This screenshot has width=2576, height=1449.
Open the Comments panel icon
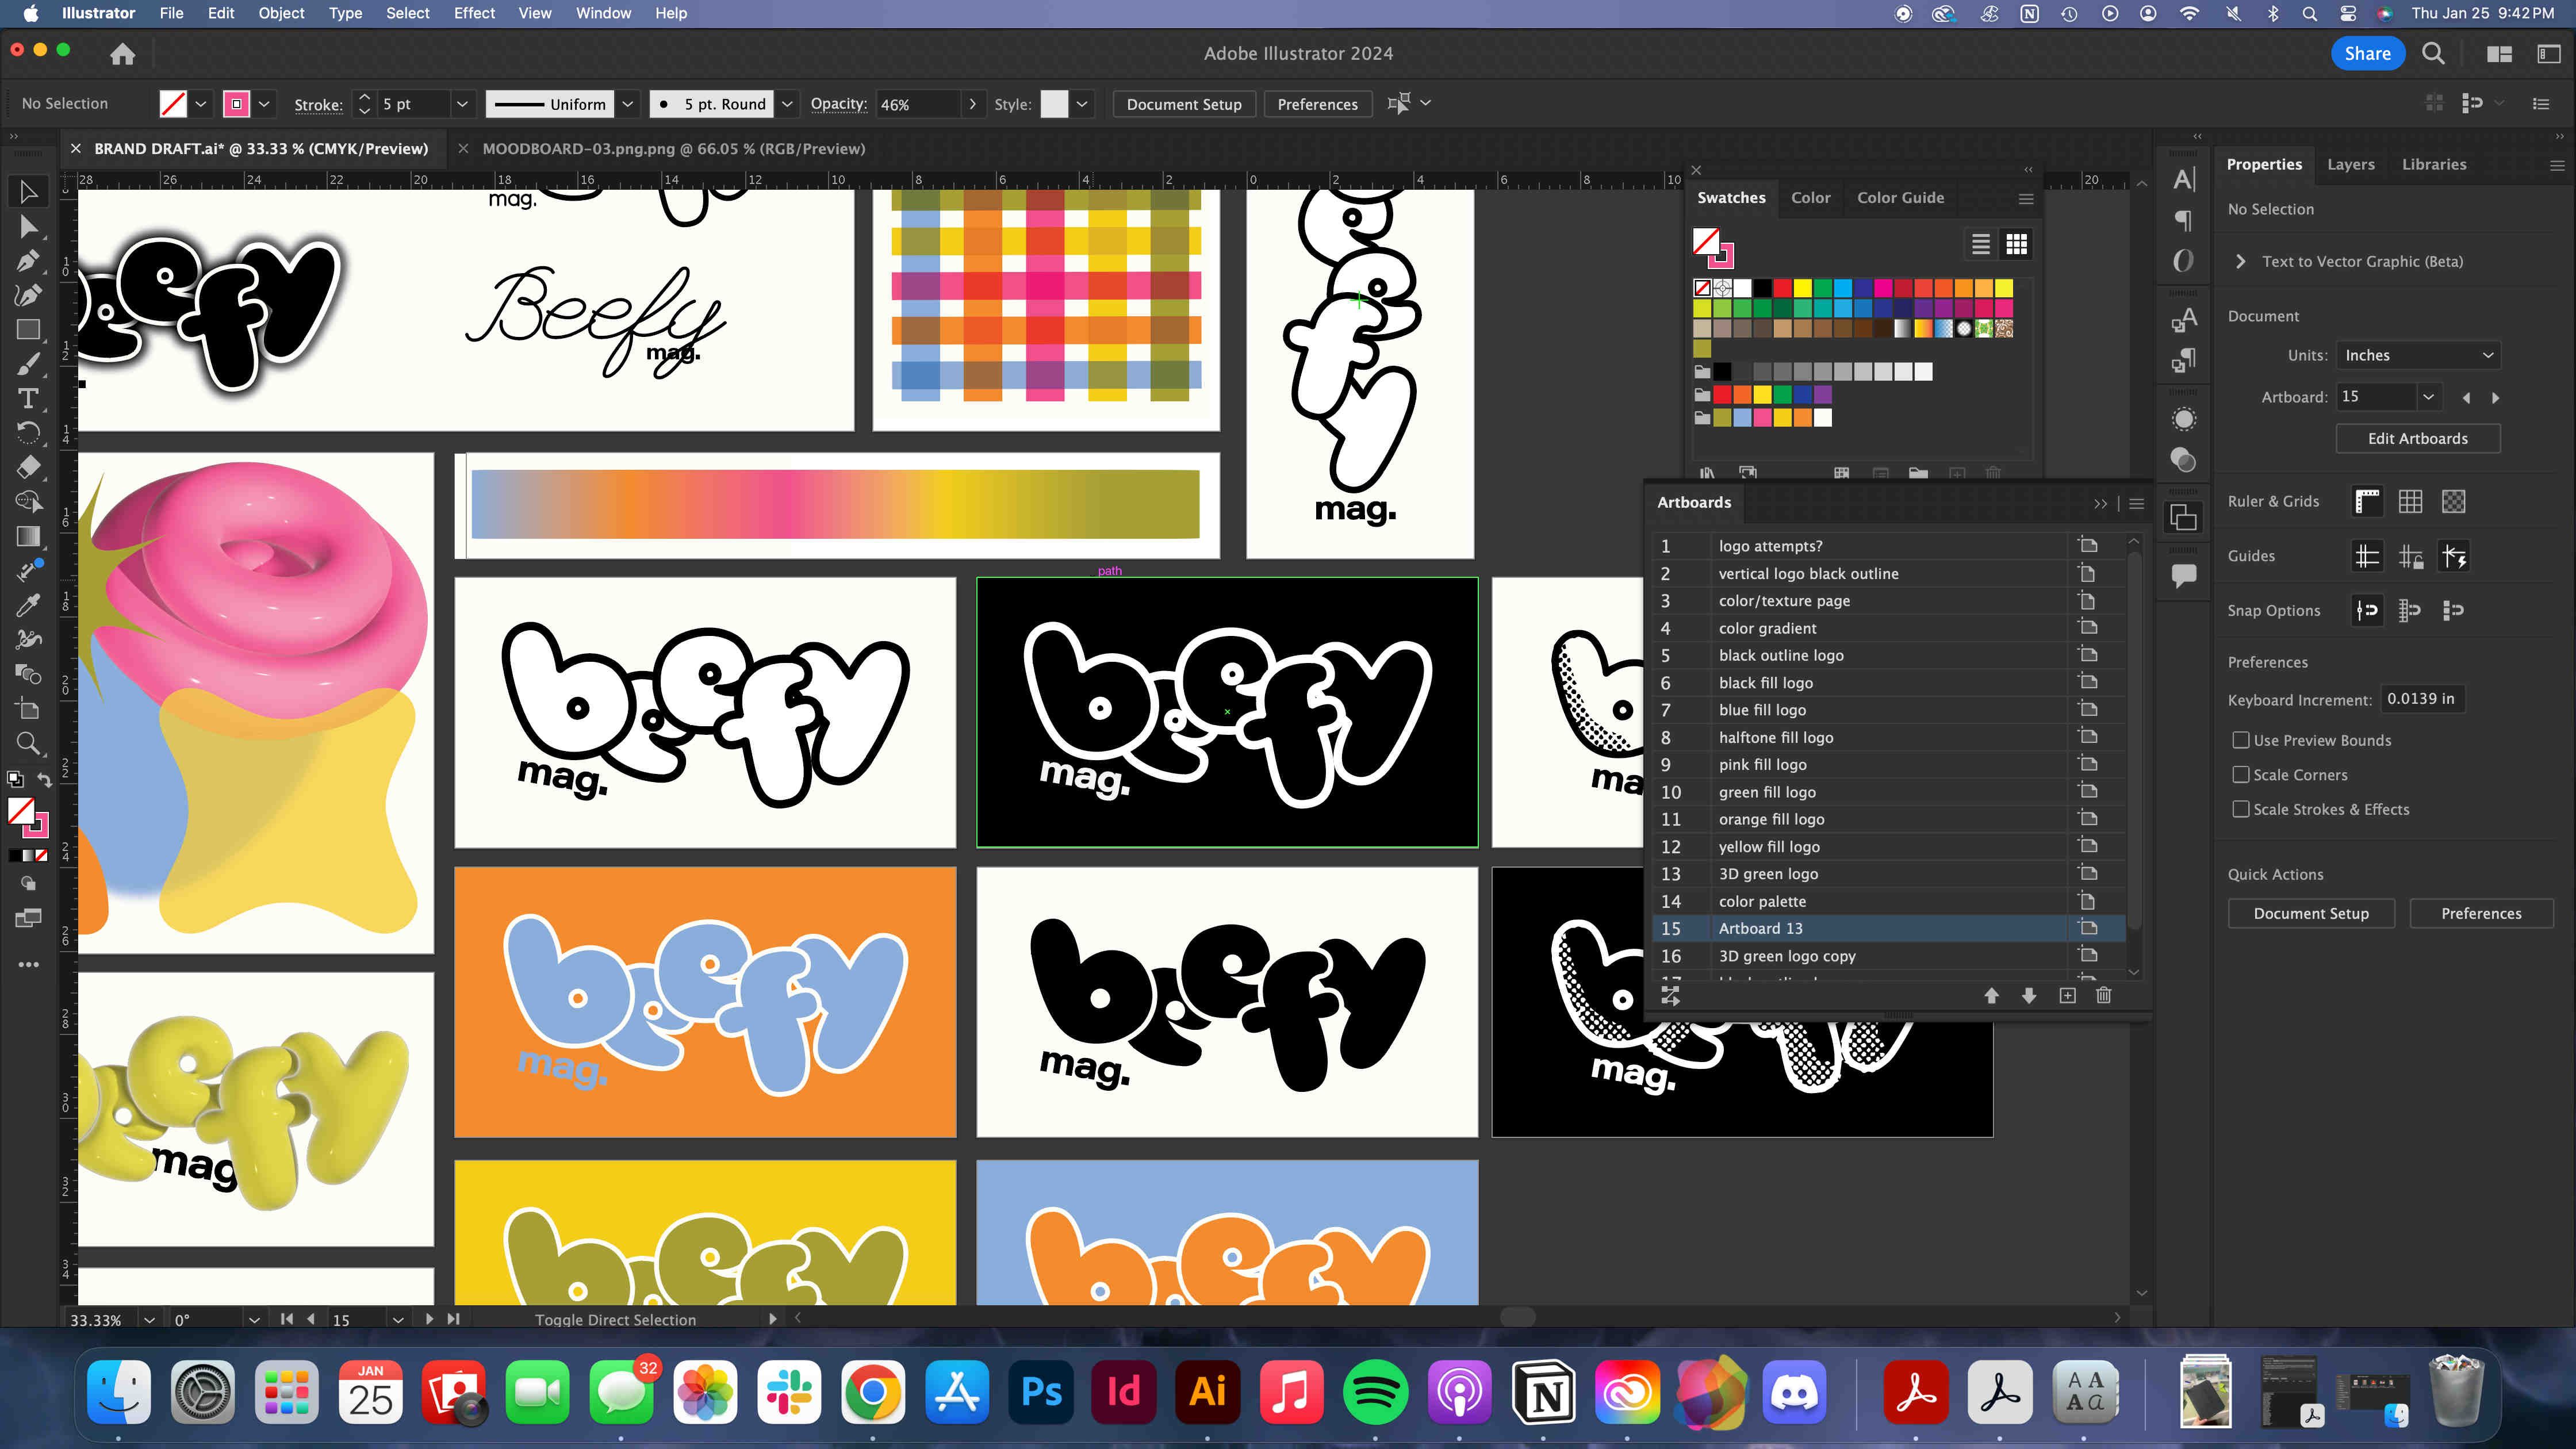tap(2184, 575)
